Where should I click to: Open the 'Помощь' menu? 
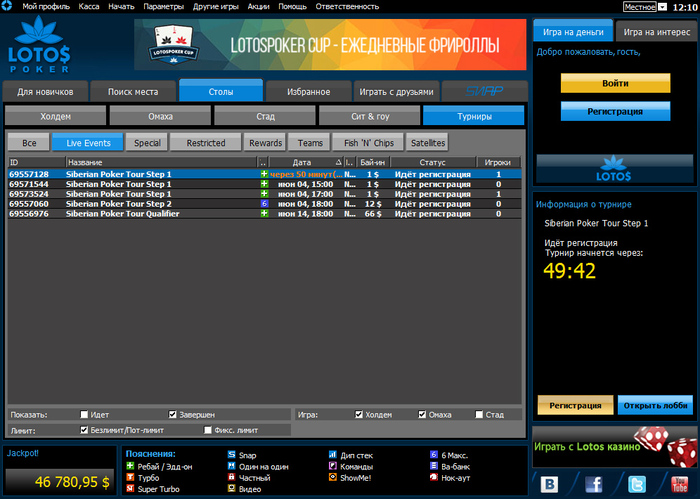(292, 7)
